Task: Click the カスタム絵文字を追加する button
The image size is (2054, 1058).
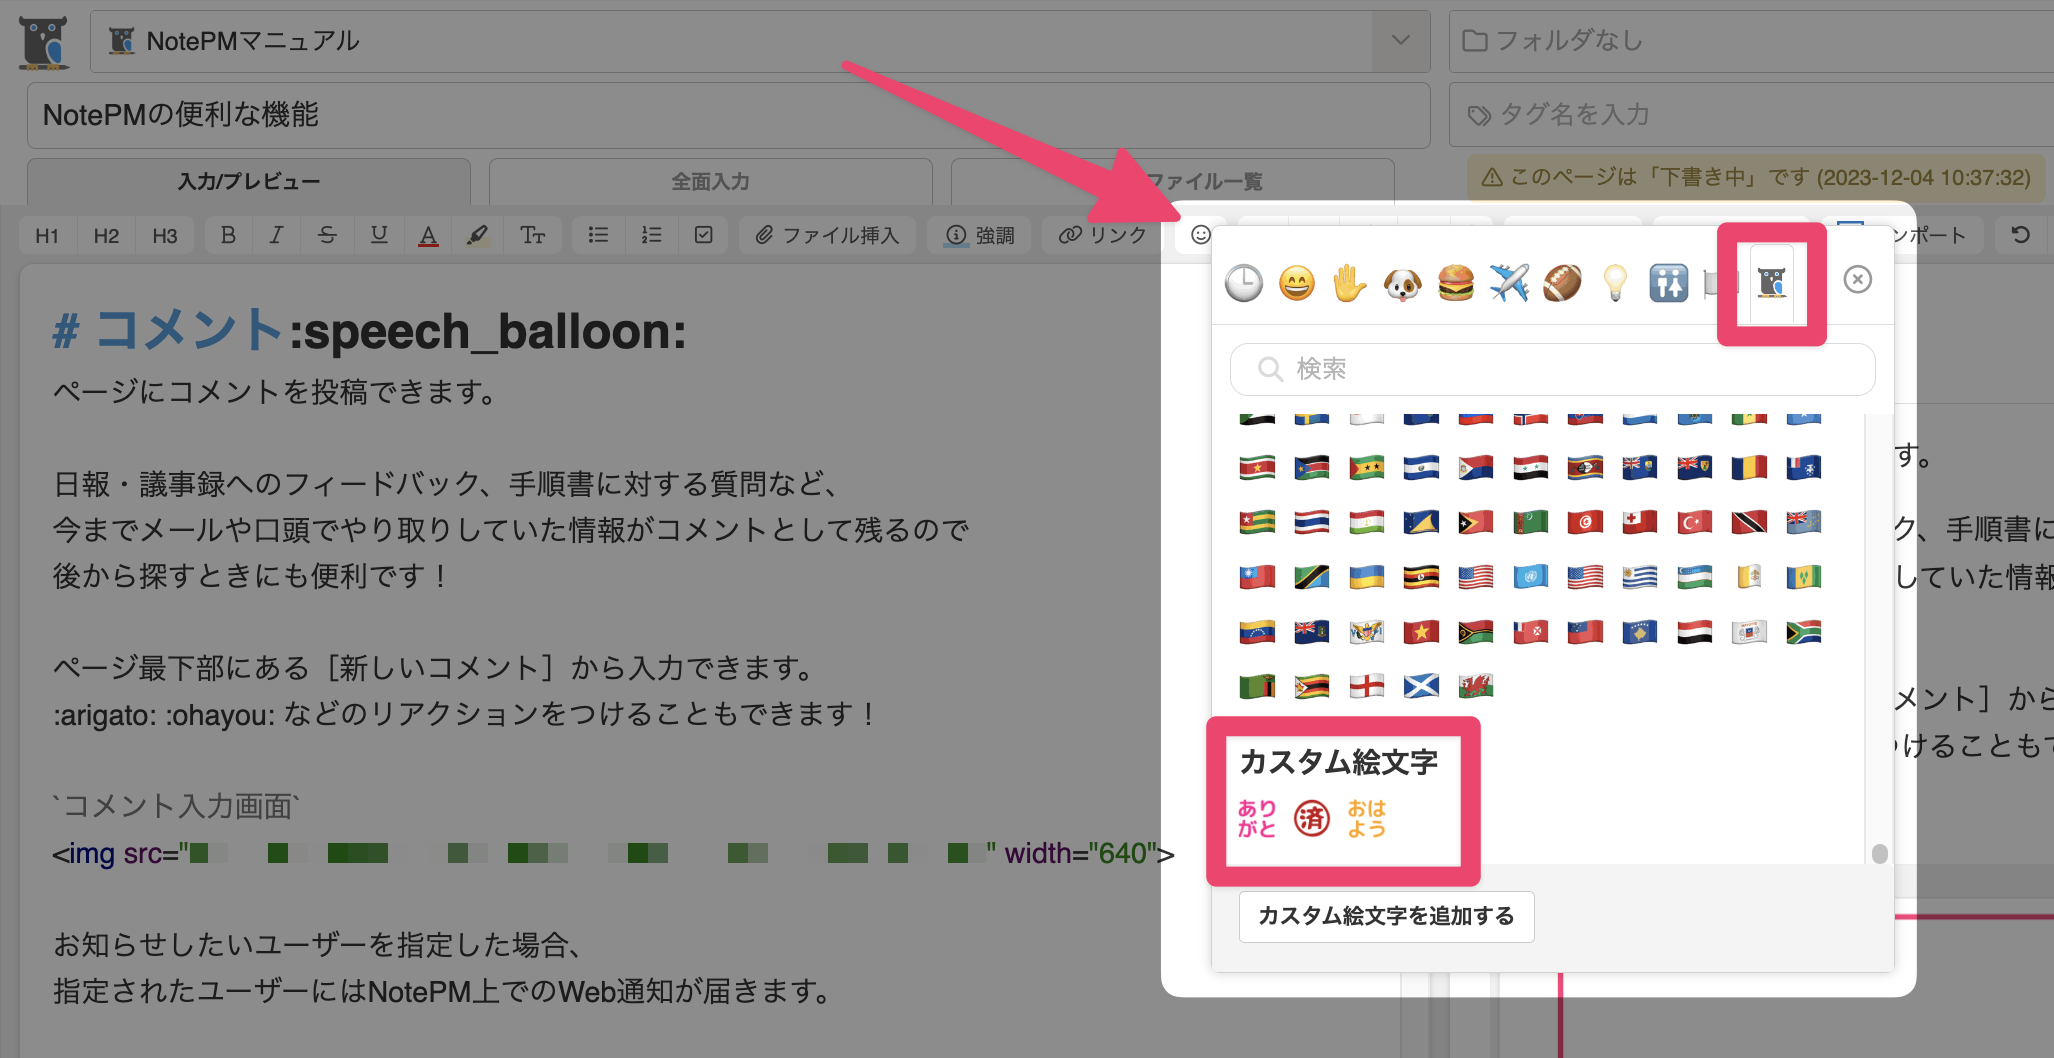Action: [x=1386, y=916]
